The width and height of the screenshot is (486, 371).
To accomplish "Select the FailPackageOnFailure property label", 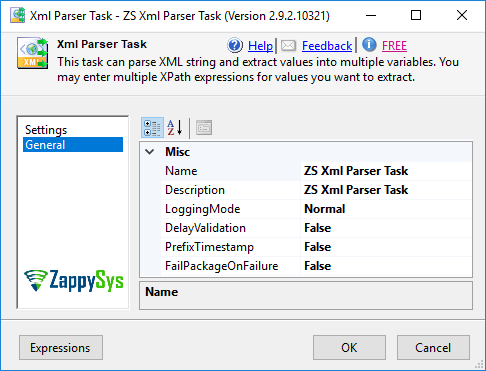I will 222,266.
